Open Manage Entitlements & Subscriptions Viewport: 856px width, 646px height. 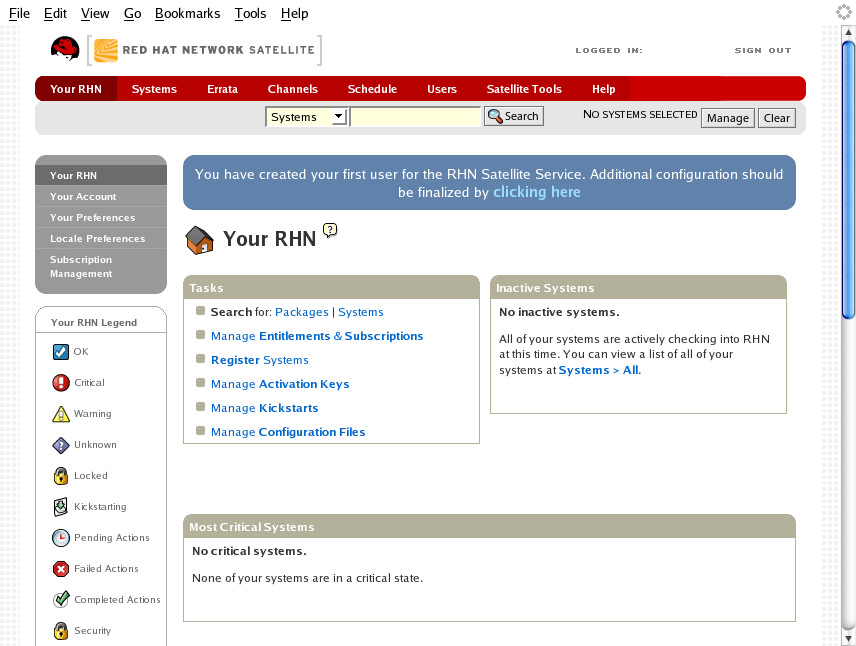click(x=317, y=336)
